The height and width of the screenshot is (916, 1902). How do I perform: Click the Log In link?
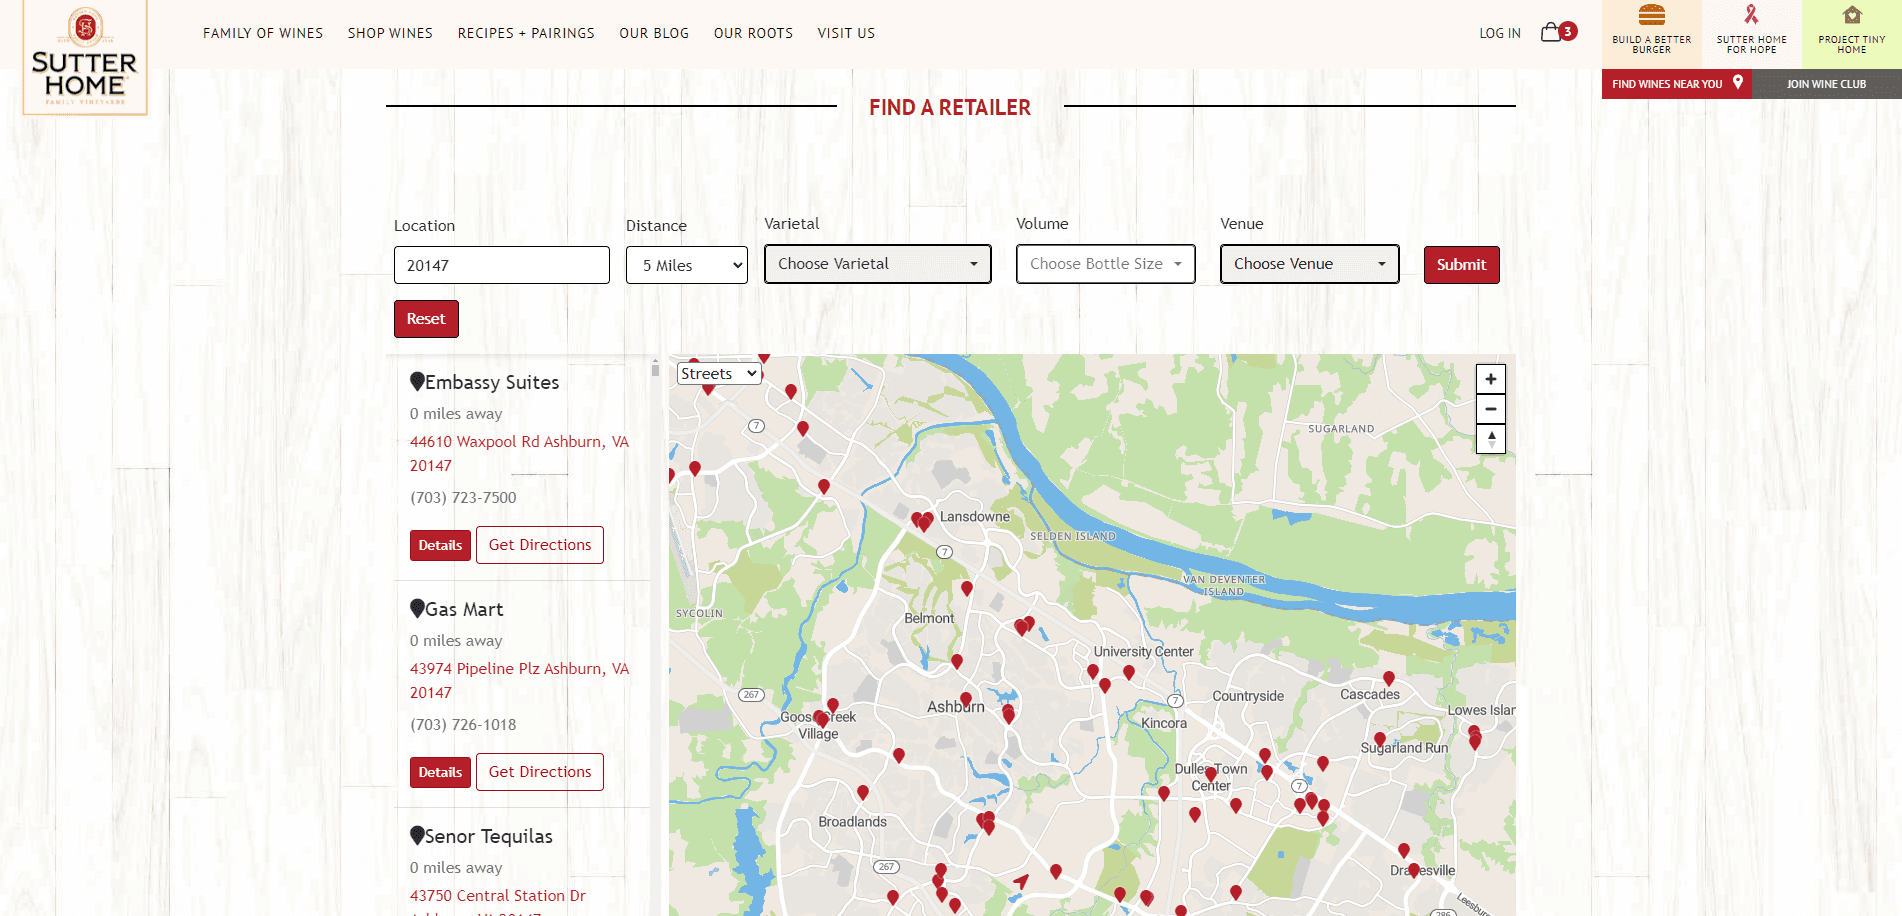(x=1500, y=33)
